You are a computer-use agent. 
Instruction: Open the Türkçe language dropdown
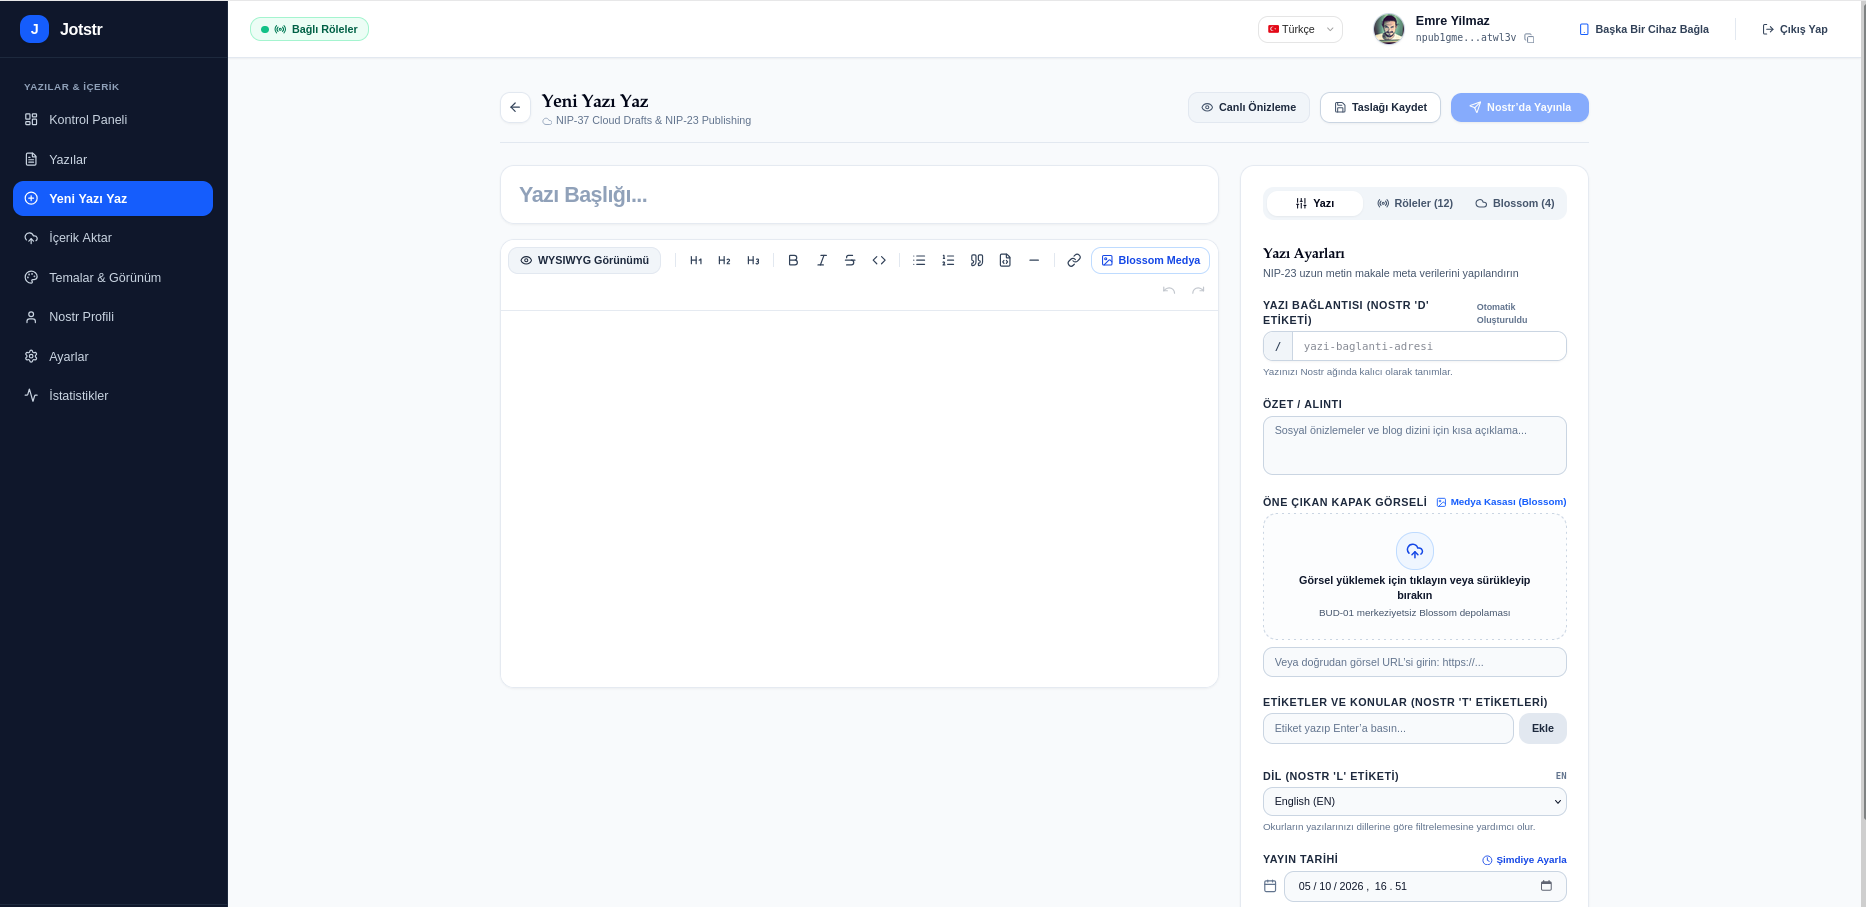click(1300, 29)
